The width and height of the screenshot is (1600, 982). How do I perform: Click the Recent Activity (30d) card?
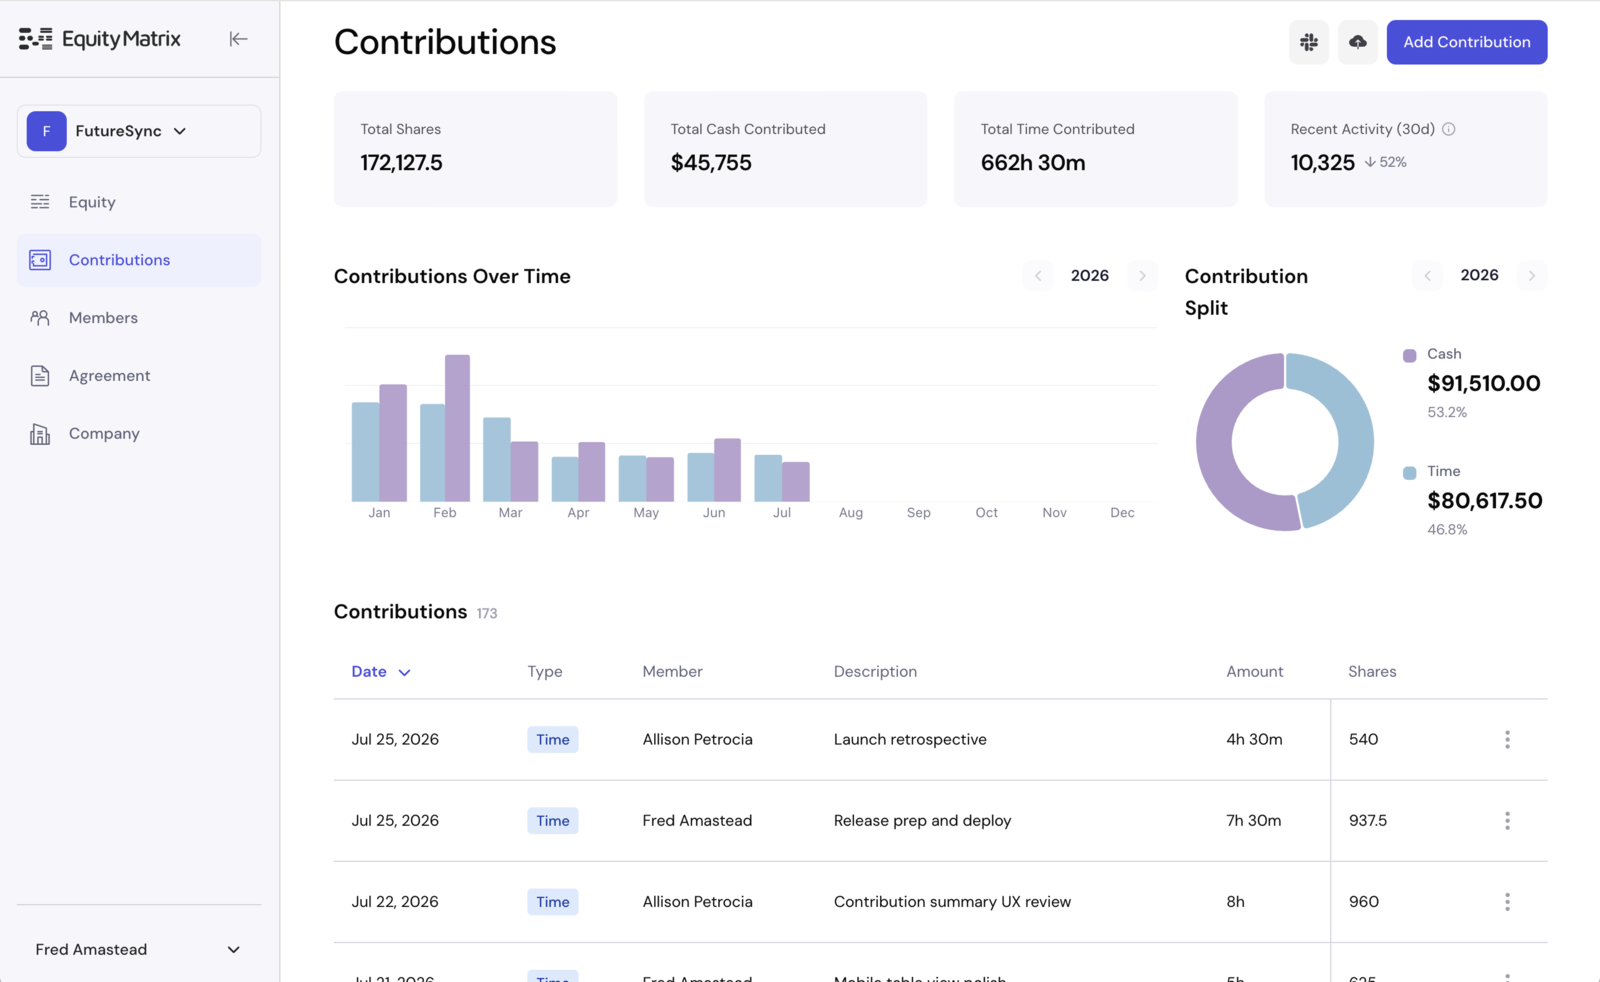pos(1406,149)
